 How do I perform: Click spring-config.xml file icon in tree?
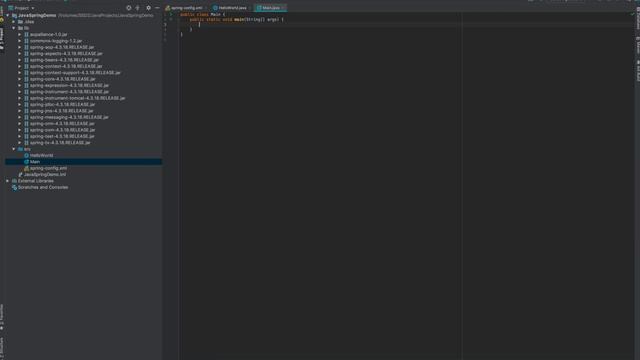point(26,168)
